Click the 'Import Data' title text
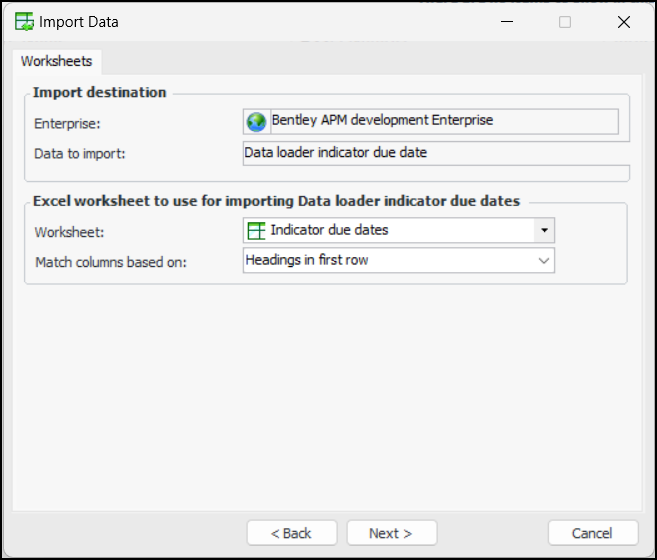 coord(79,21)
